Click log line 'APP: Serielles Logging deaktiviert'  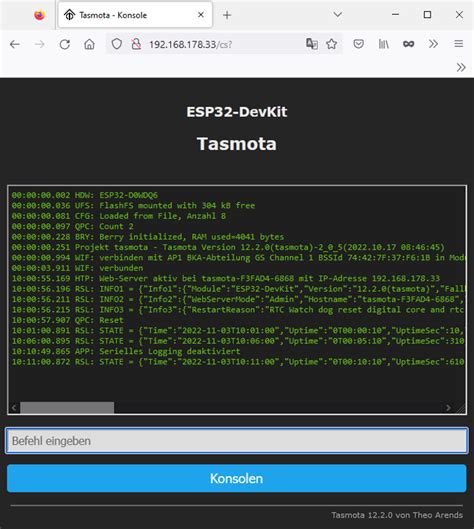click(x=126, y=352)
